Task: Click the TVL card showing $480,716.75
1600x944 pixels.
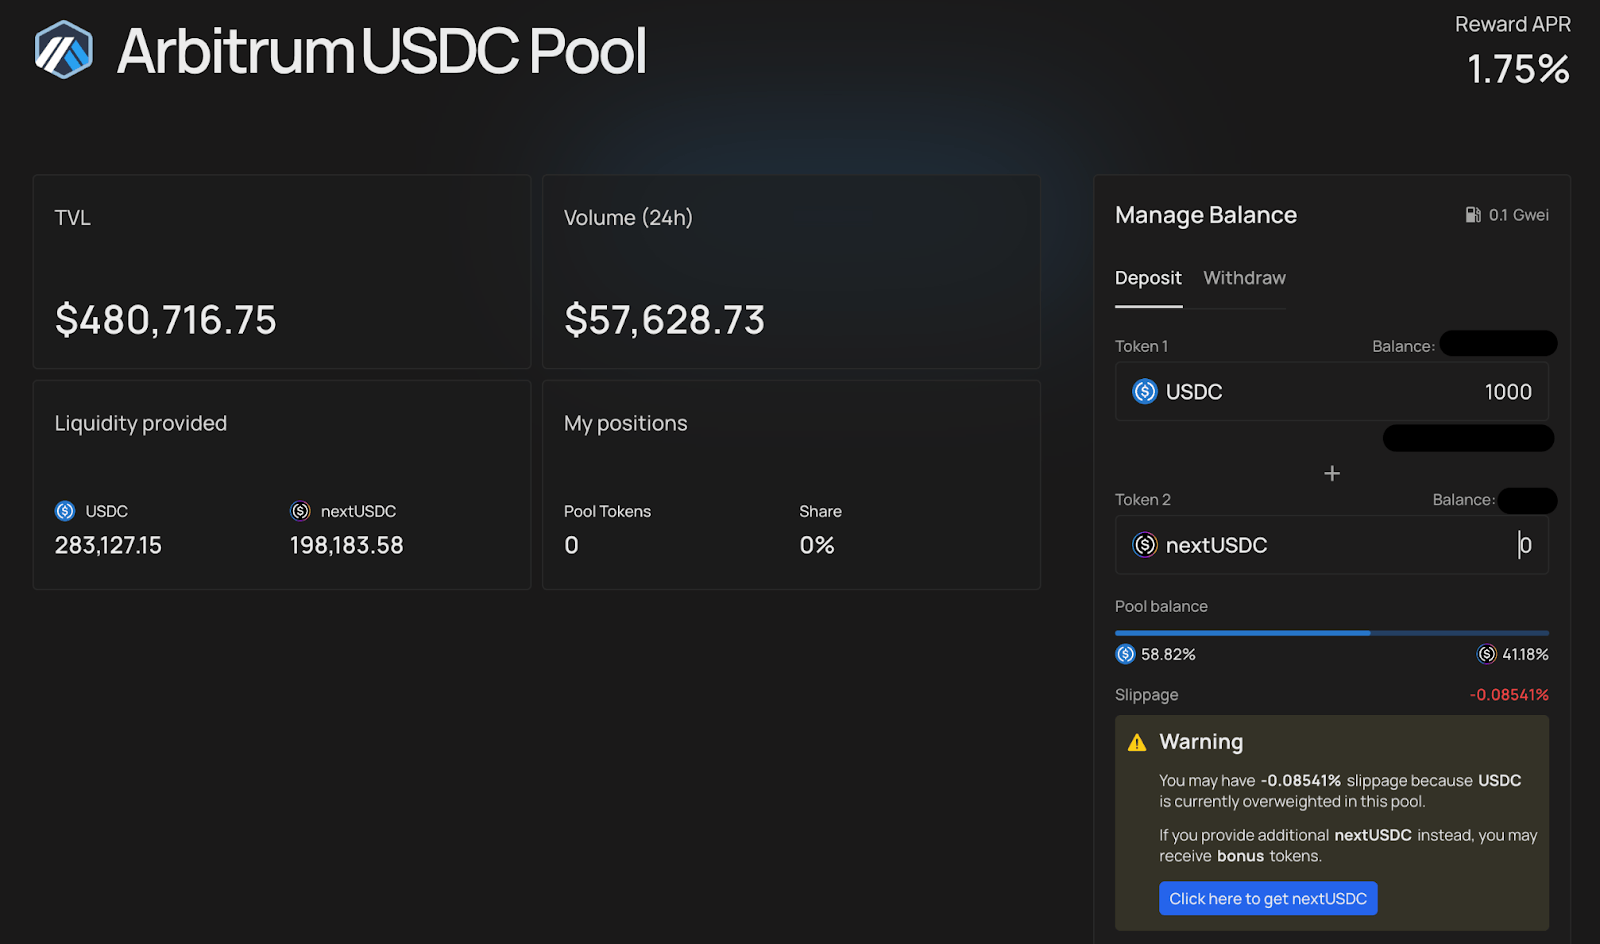Action: [282, 272]
